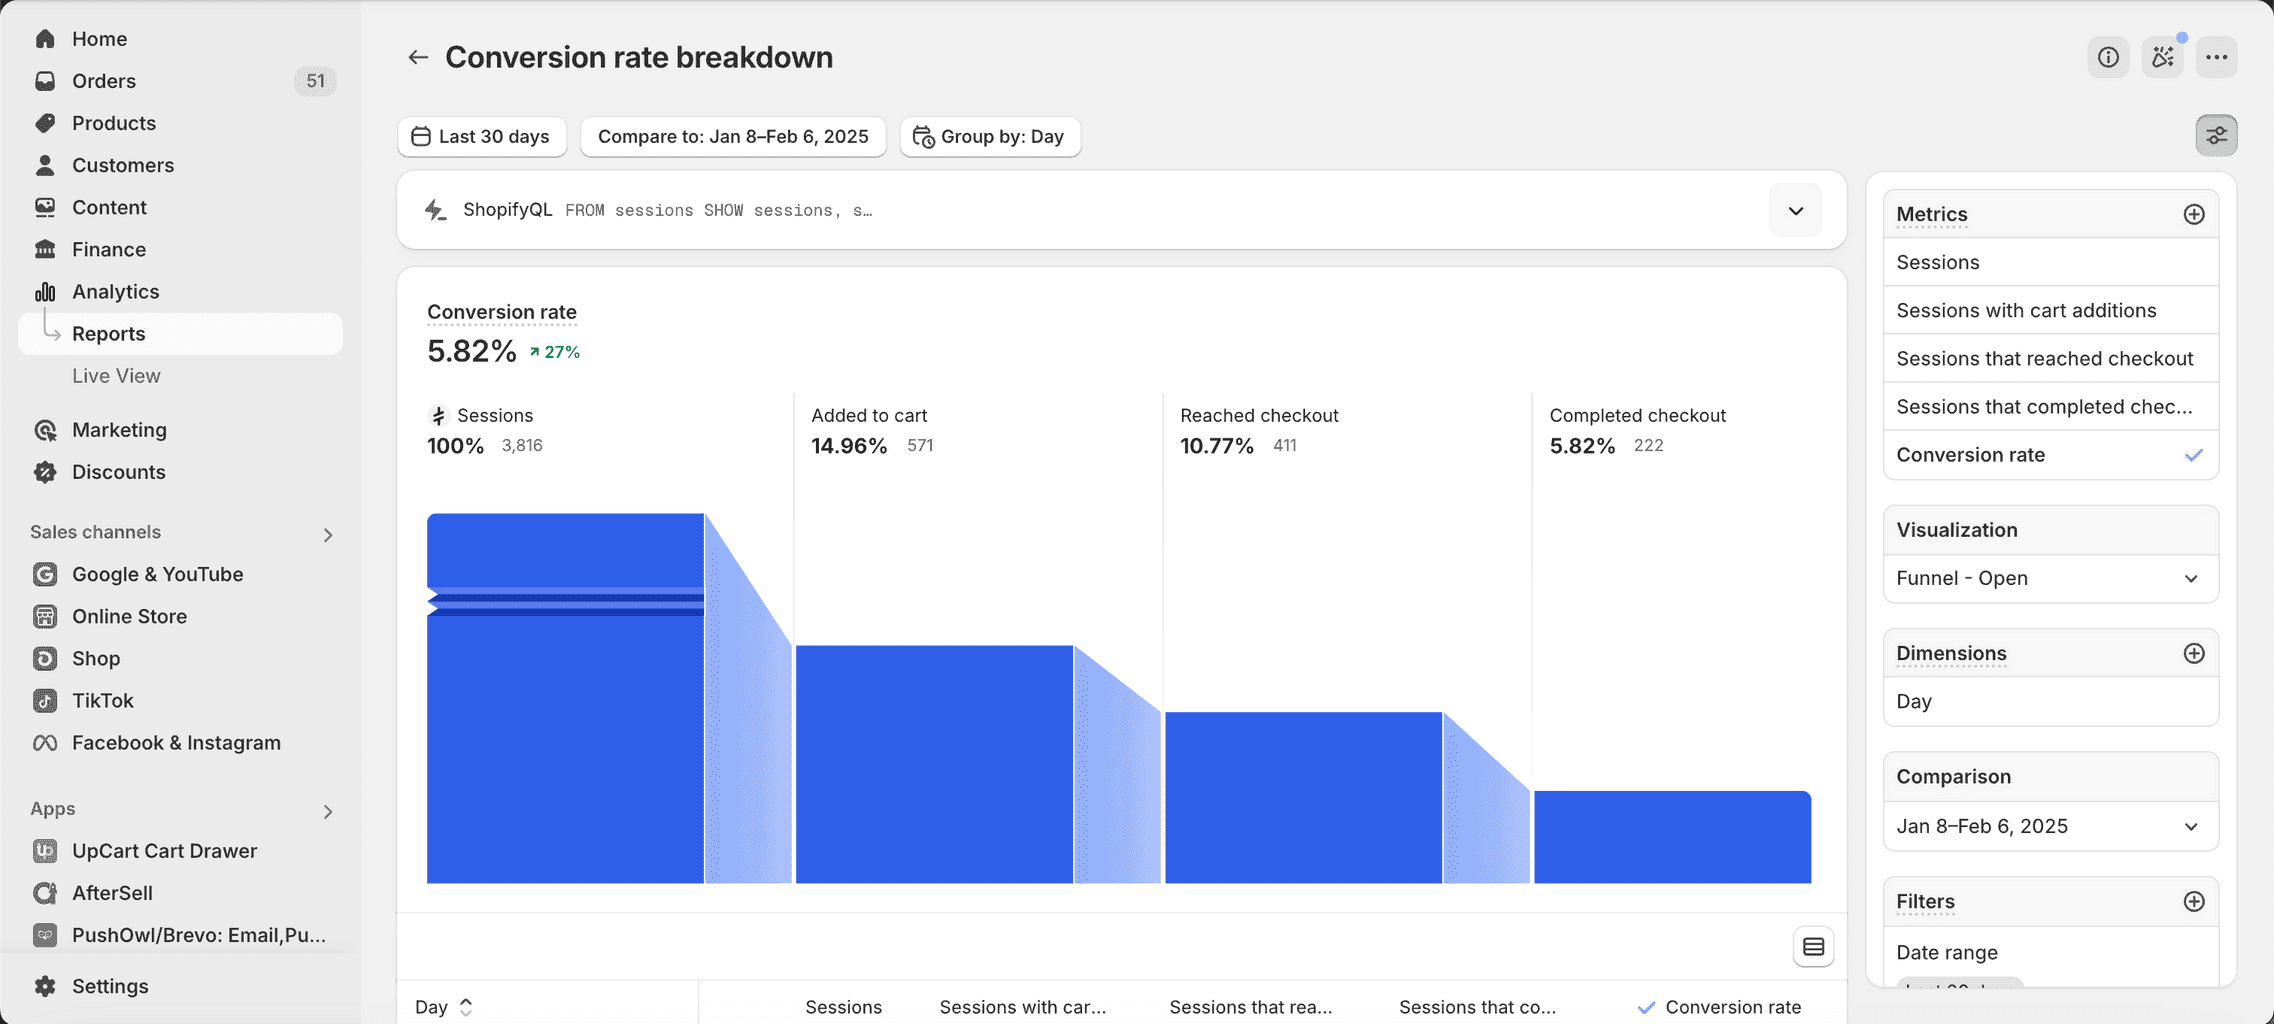Image resolution: width=2274 pixels, height=1024 pixels.
Task: Expand the ShopifyQL query editor
Action: click(x=1795, y=210)
